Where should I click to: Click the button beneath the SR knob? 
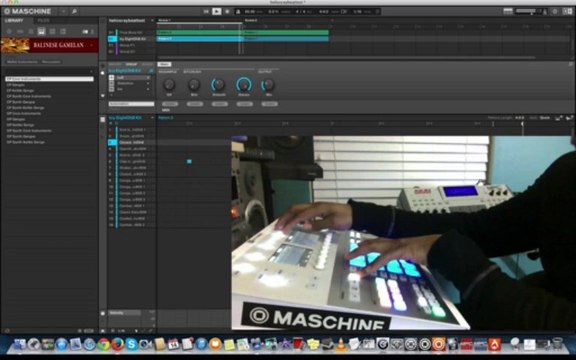pos(170,104)
